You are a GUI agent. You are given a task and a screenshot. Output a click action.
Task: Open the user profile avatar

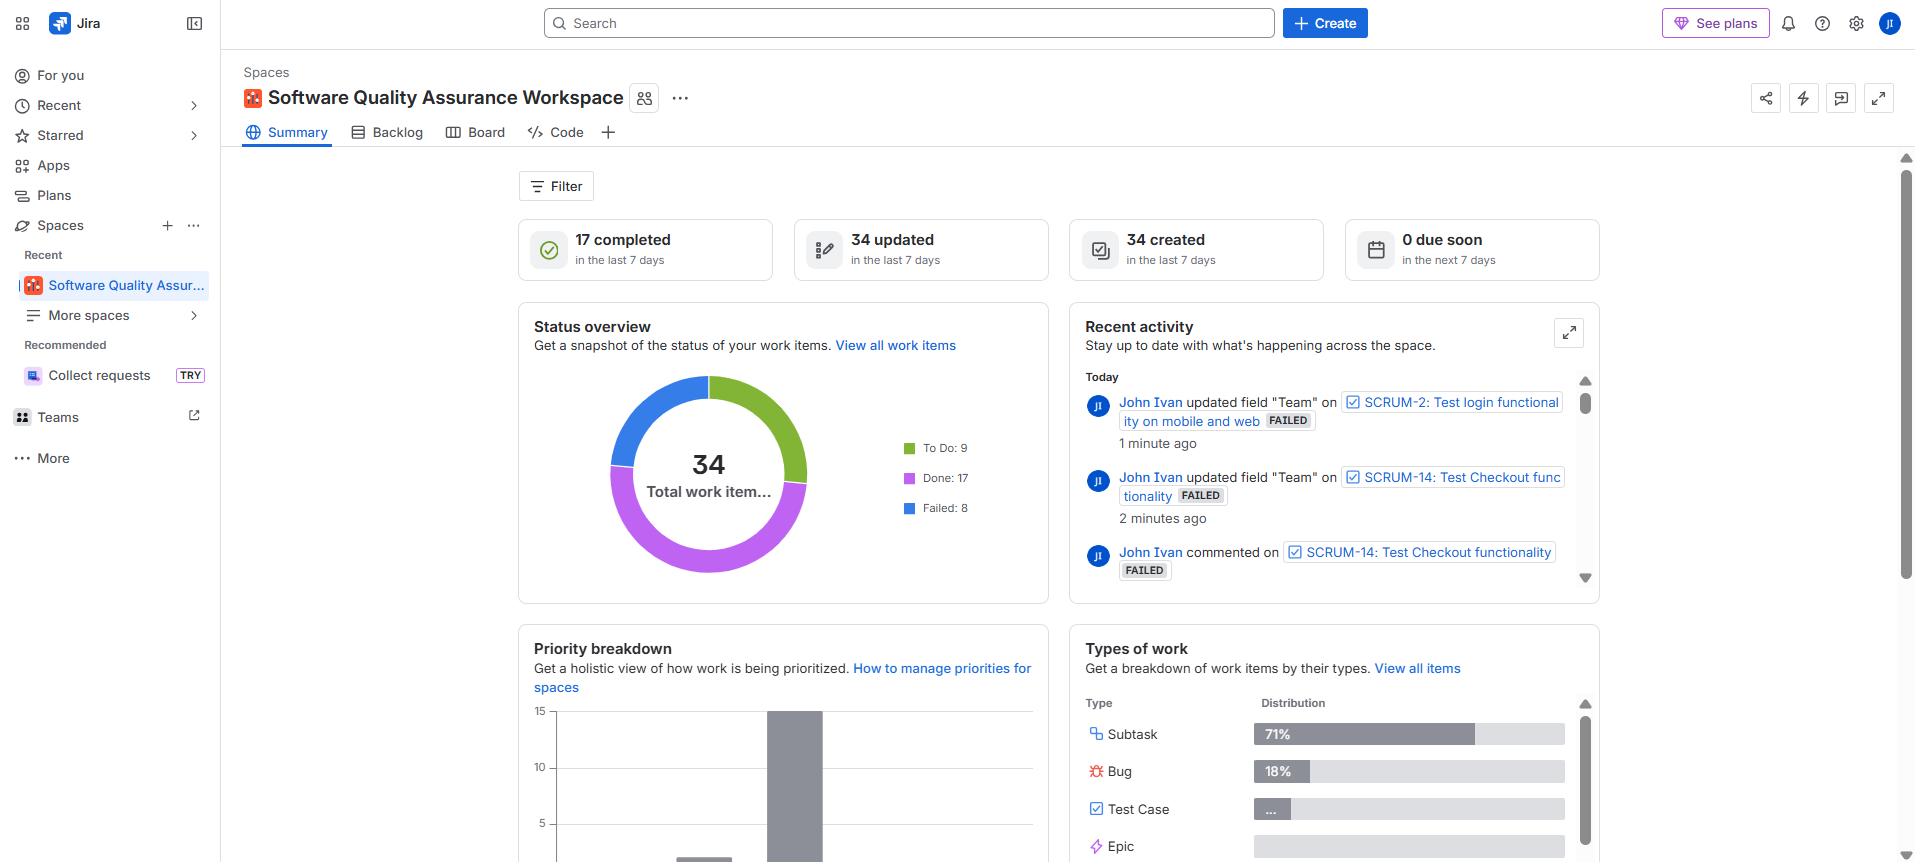(1890, 23)
